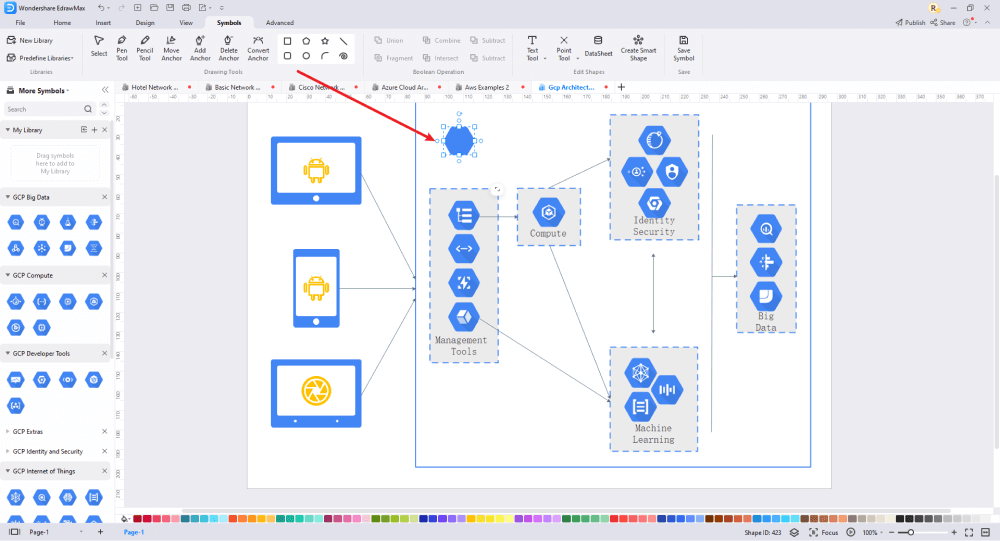Open the More Symbols dropdown
Screen dimensions: 1000x541
point(43,91)
